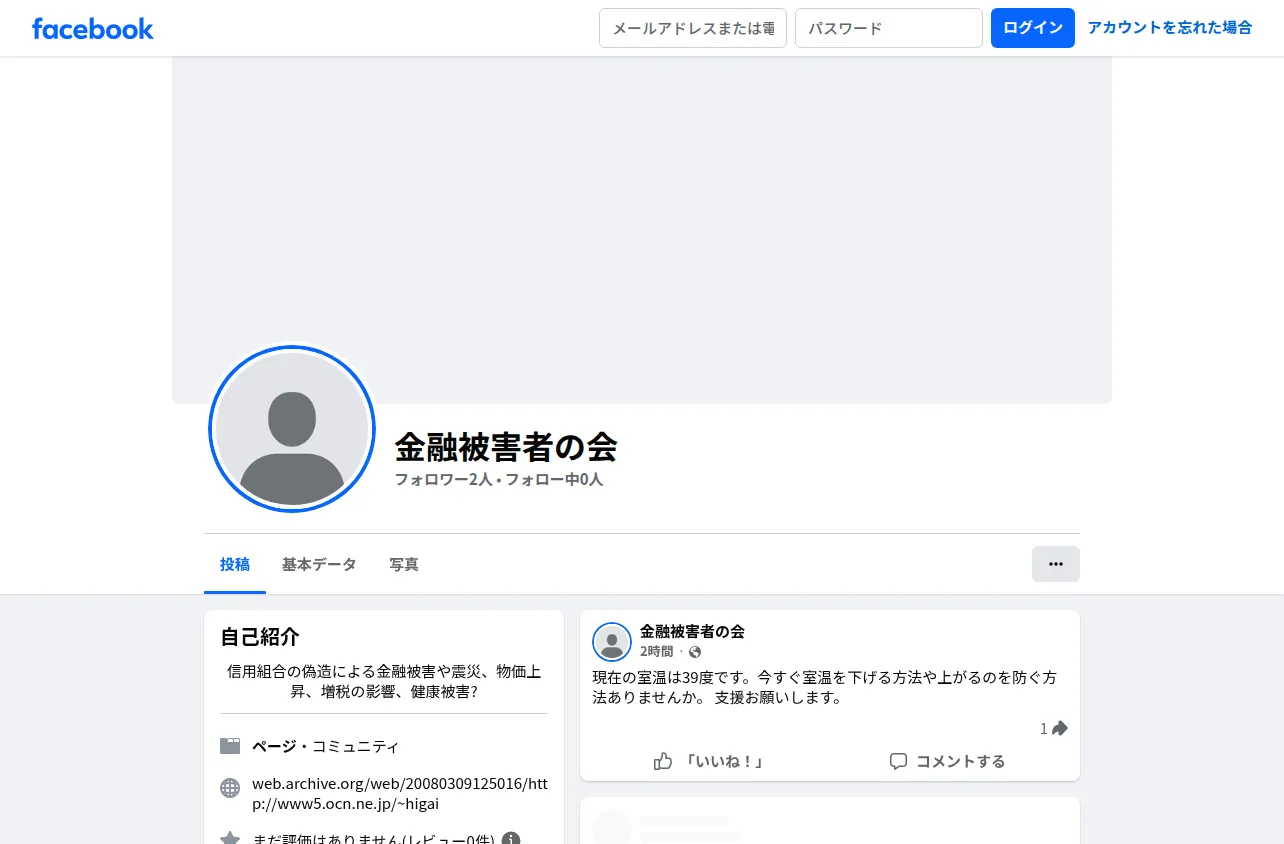Click the 金融被害者の会 post author name
This screenshot has height=844, width=1284.
pos(692,632)
